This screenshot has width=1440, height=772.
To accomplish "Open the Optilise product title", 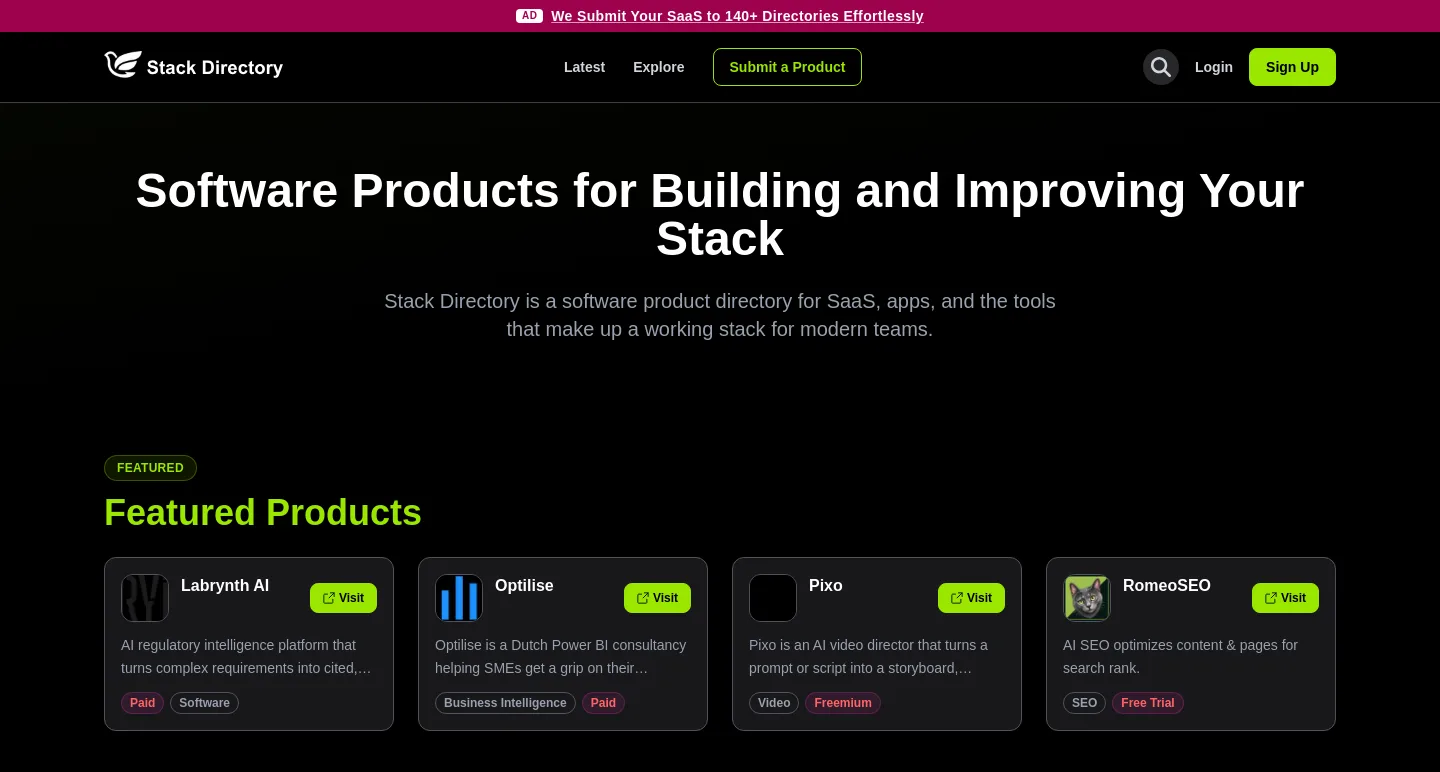I will [x=524, y=586].
